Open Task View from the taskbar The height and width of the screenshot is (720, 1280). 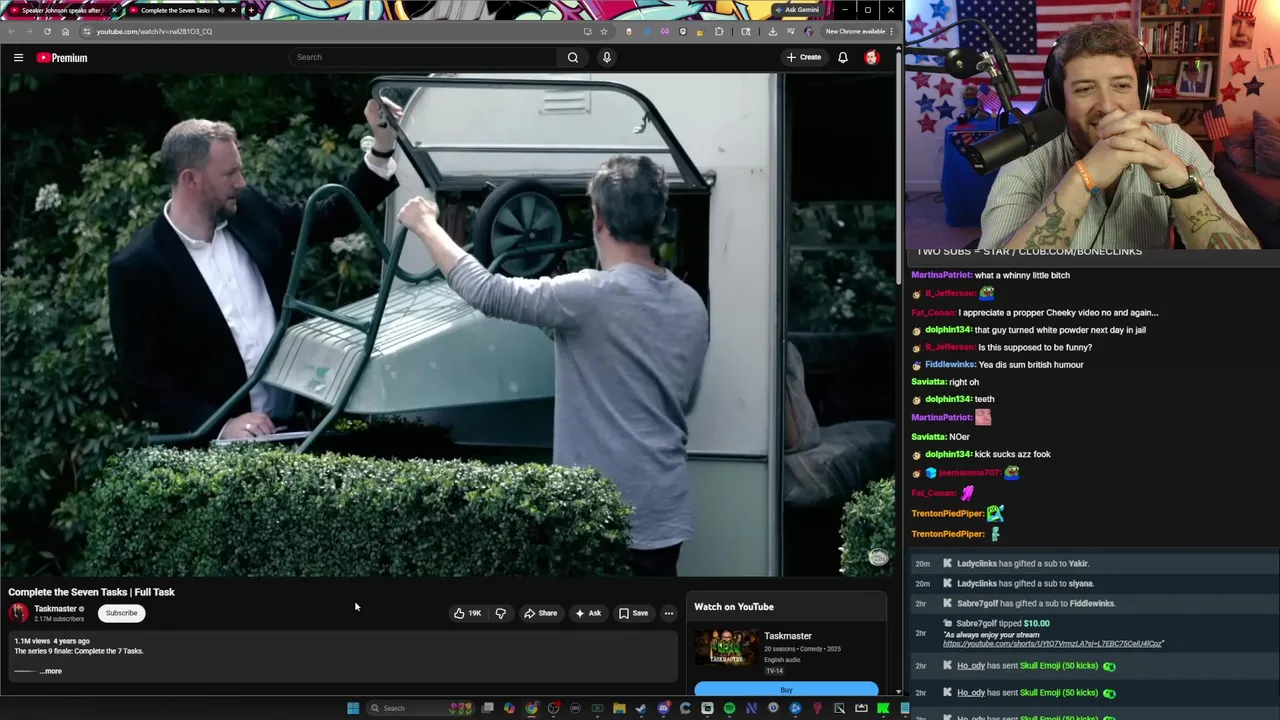[487, 708]
